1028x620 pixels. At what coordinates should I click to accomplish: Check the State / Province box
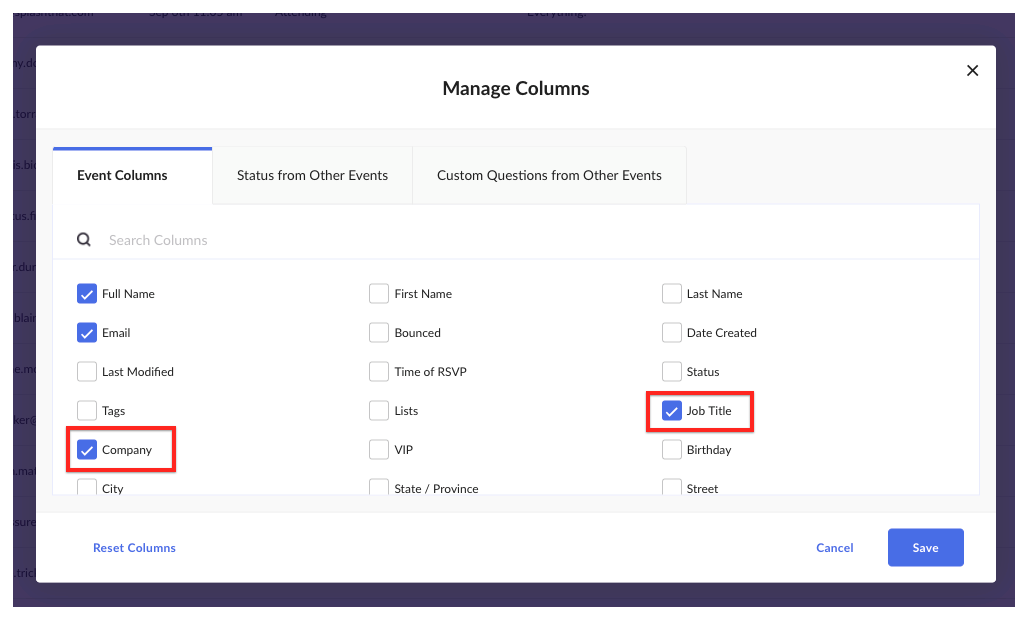coord(379,487)
